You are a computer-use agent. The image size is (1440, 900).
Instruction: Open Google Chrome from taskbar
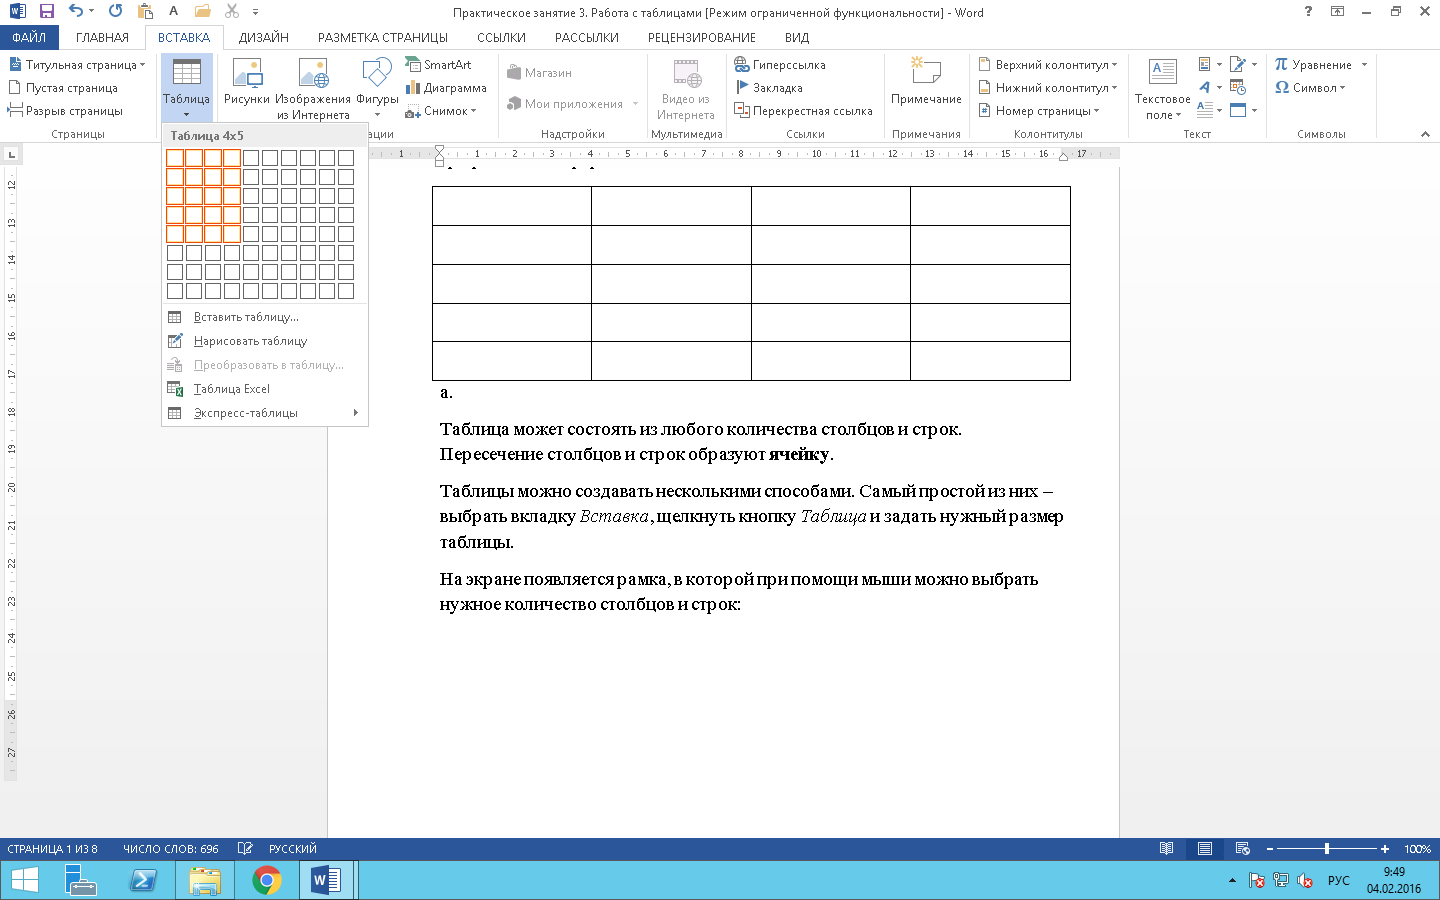click(266, 880)
